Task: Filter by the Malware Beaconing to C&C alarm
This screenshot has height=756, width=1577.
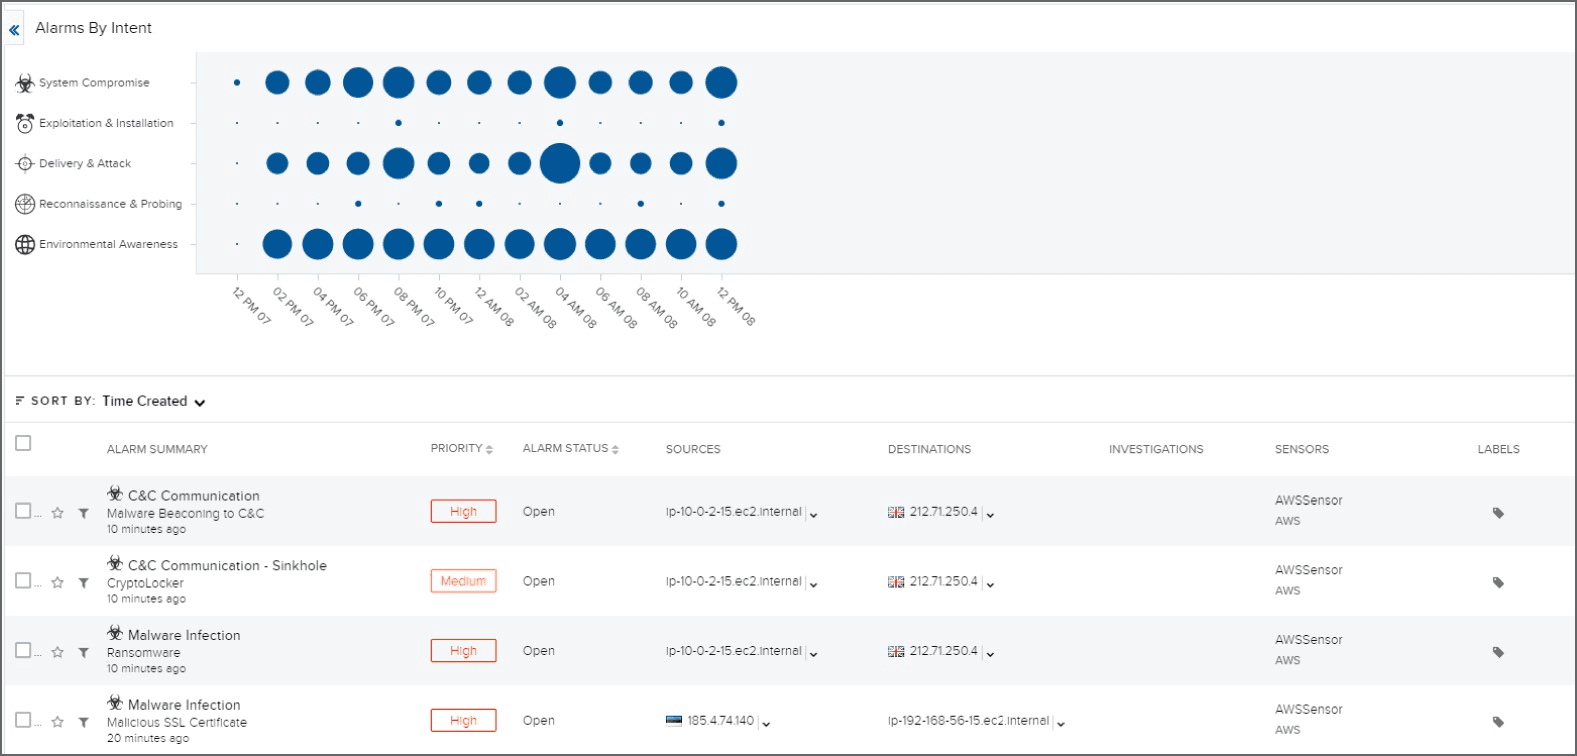Action: tap(84, 513)
